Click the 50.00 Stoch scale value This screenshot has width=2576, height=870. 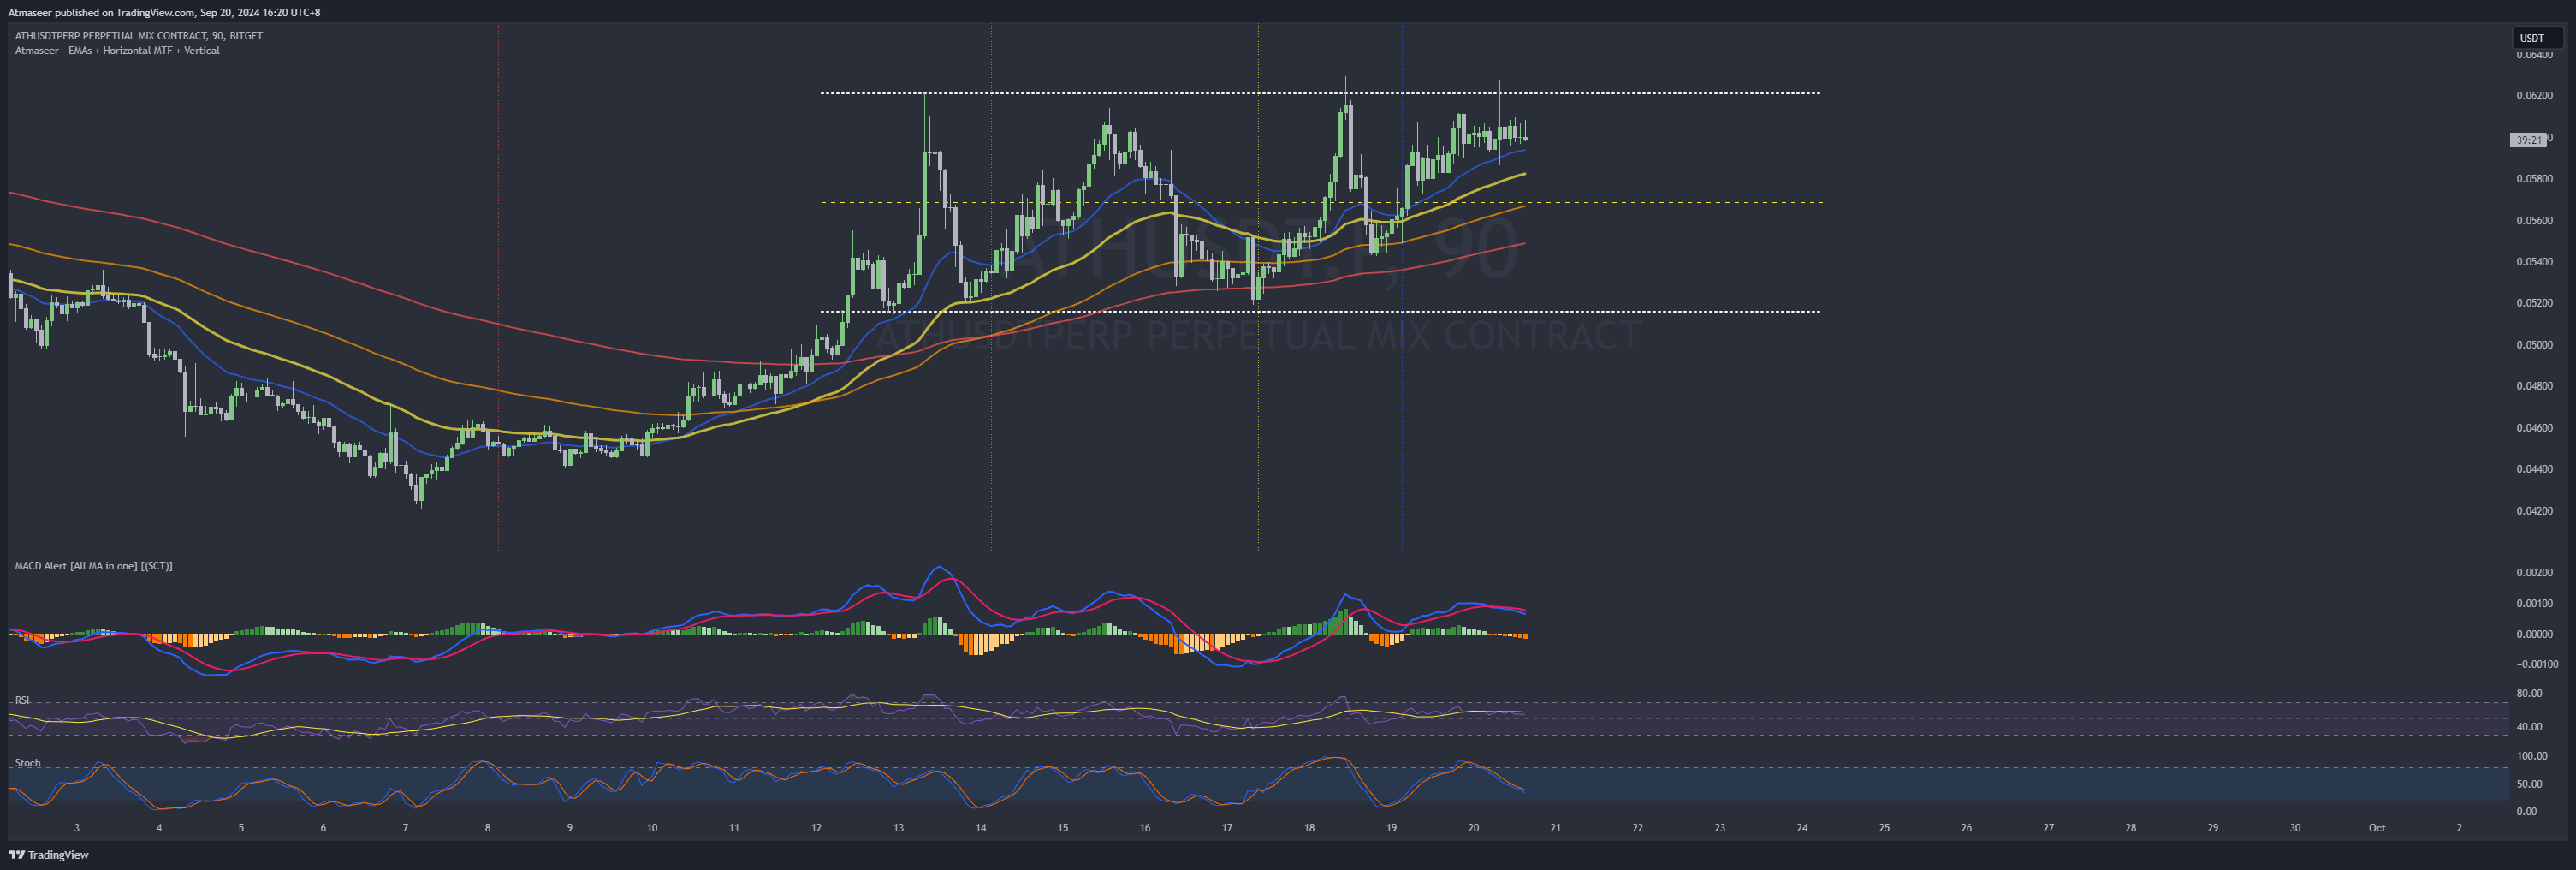(2529, 784)
